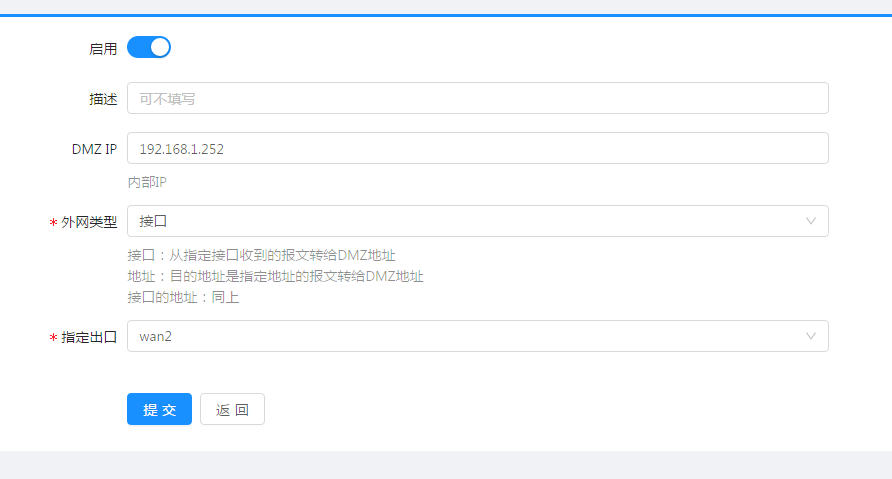Click the 返回 back button

232,409
